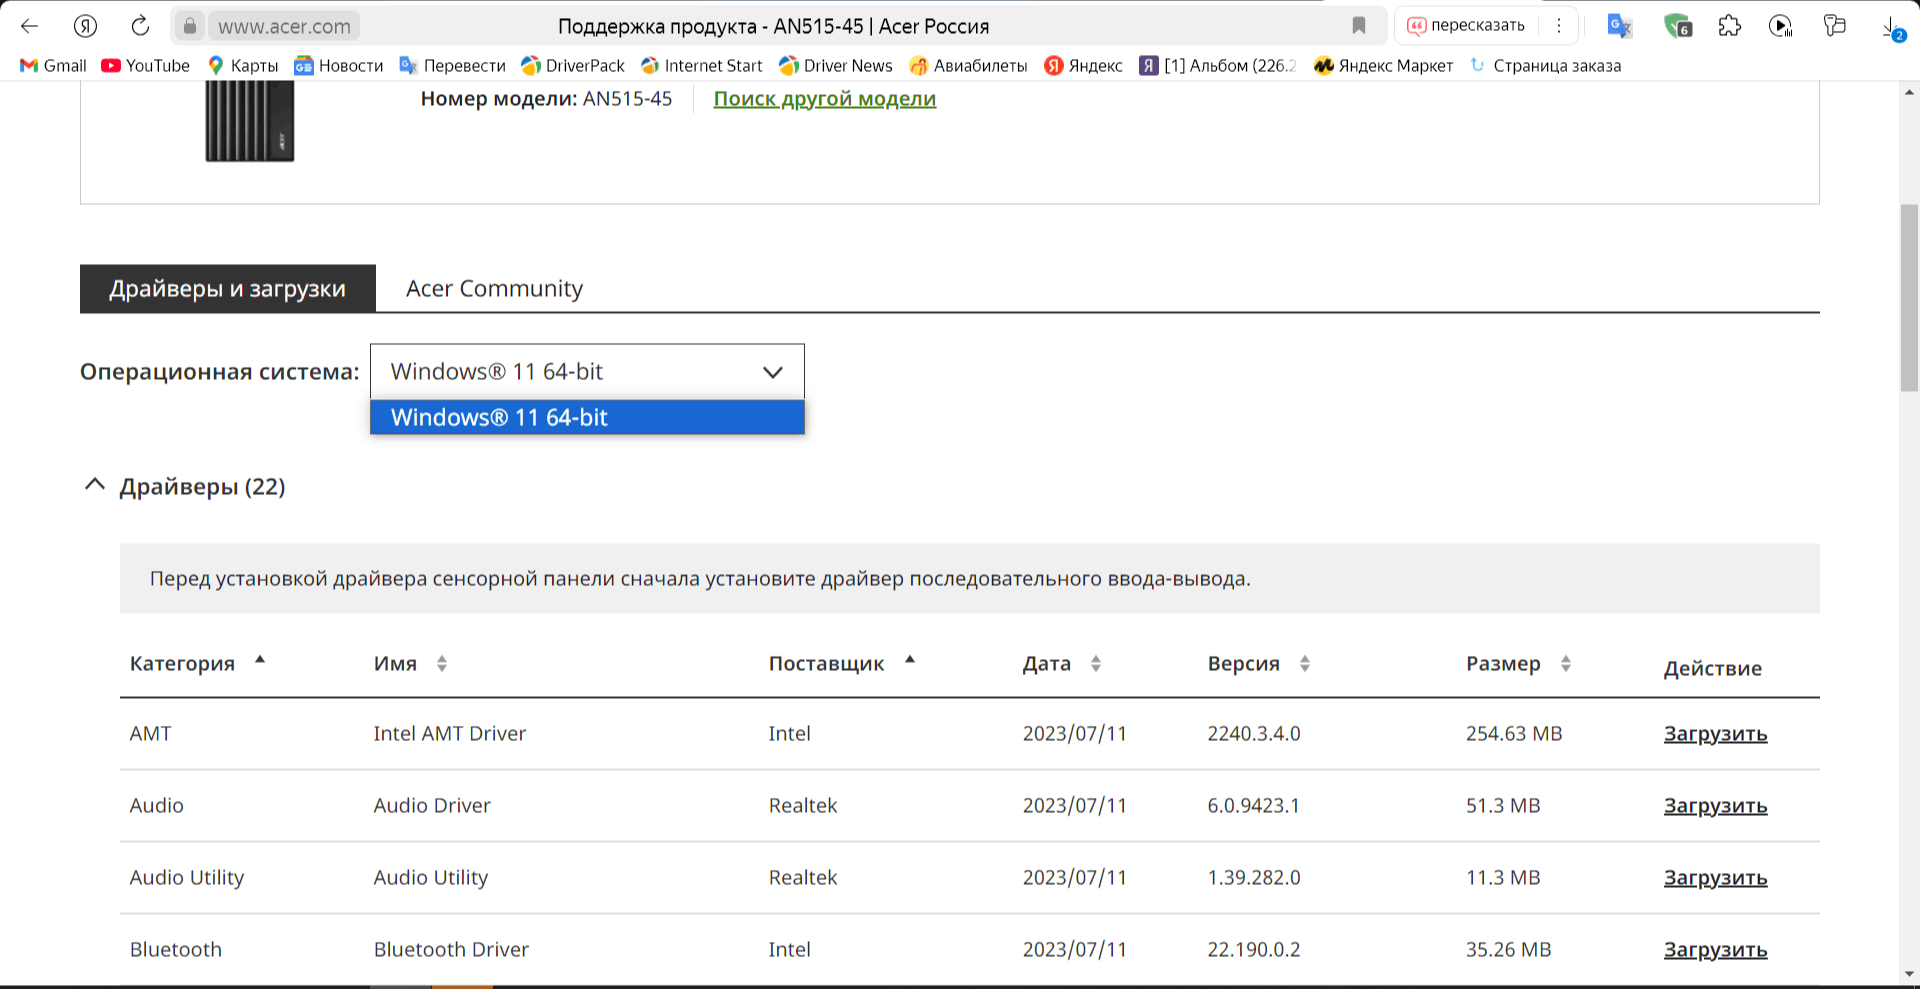
Task: Open the Gmail bookmark
Action: coord(53,65)
